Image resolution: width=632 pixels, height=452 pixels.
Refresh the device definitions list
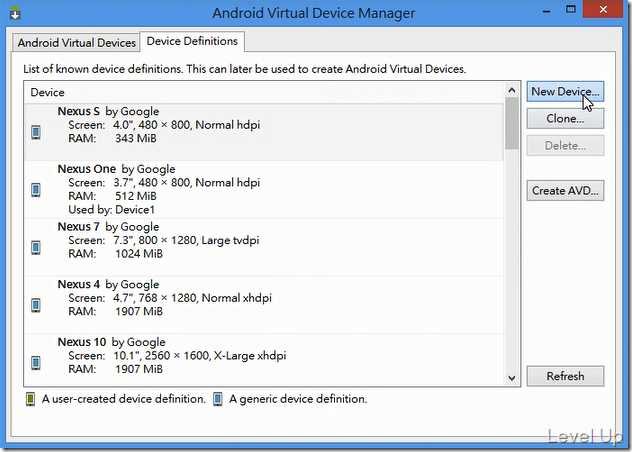click(x=565, y=376)
